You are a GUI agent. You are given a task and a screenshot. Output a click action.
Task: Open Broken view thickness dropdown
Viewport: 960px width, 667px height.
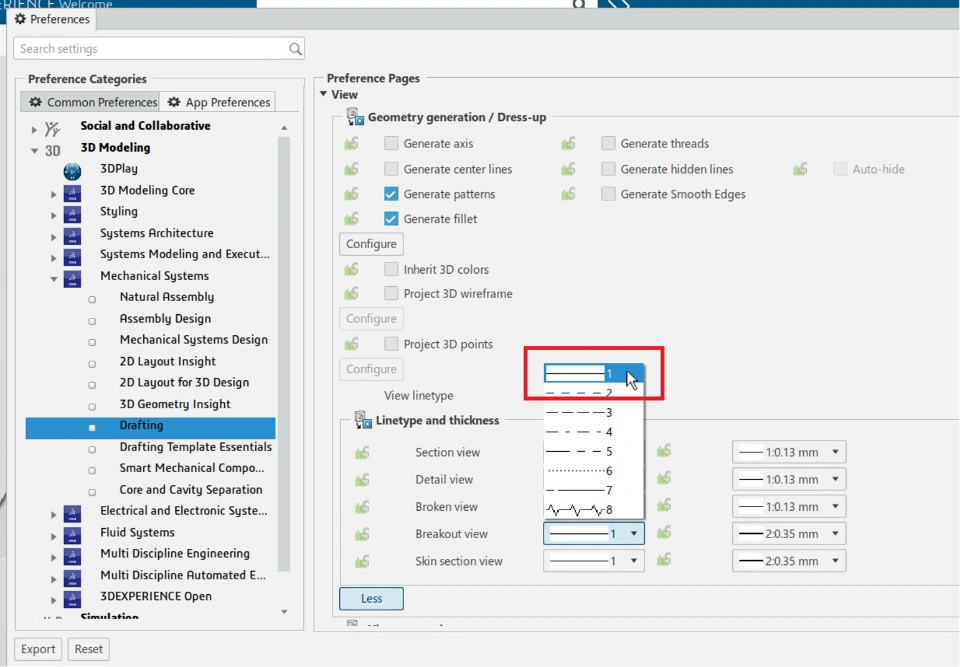[x=789, y=507]
